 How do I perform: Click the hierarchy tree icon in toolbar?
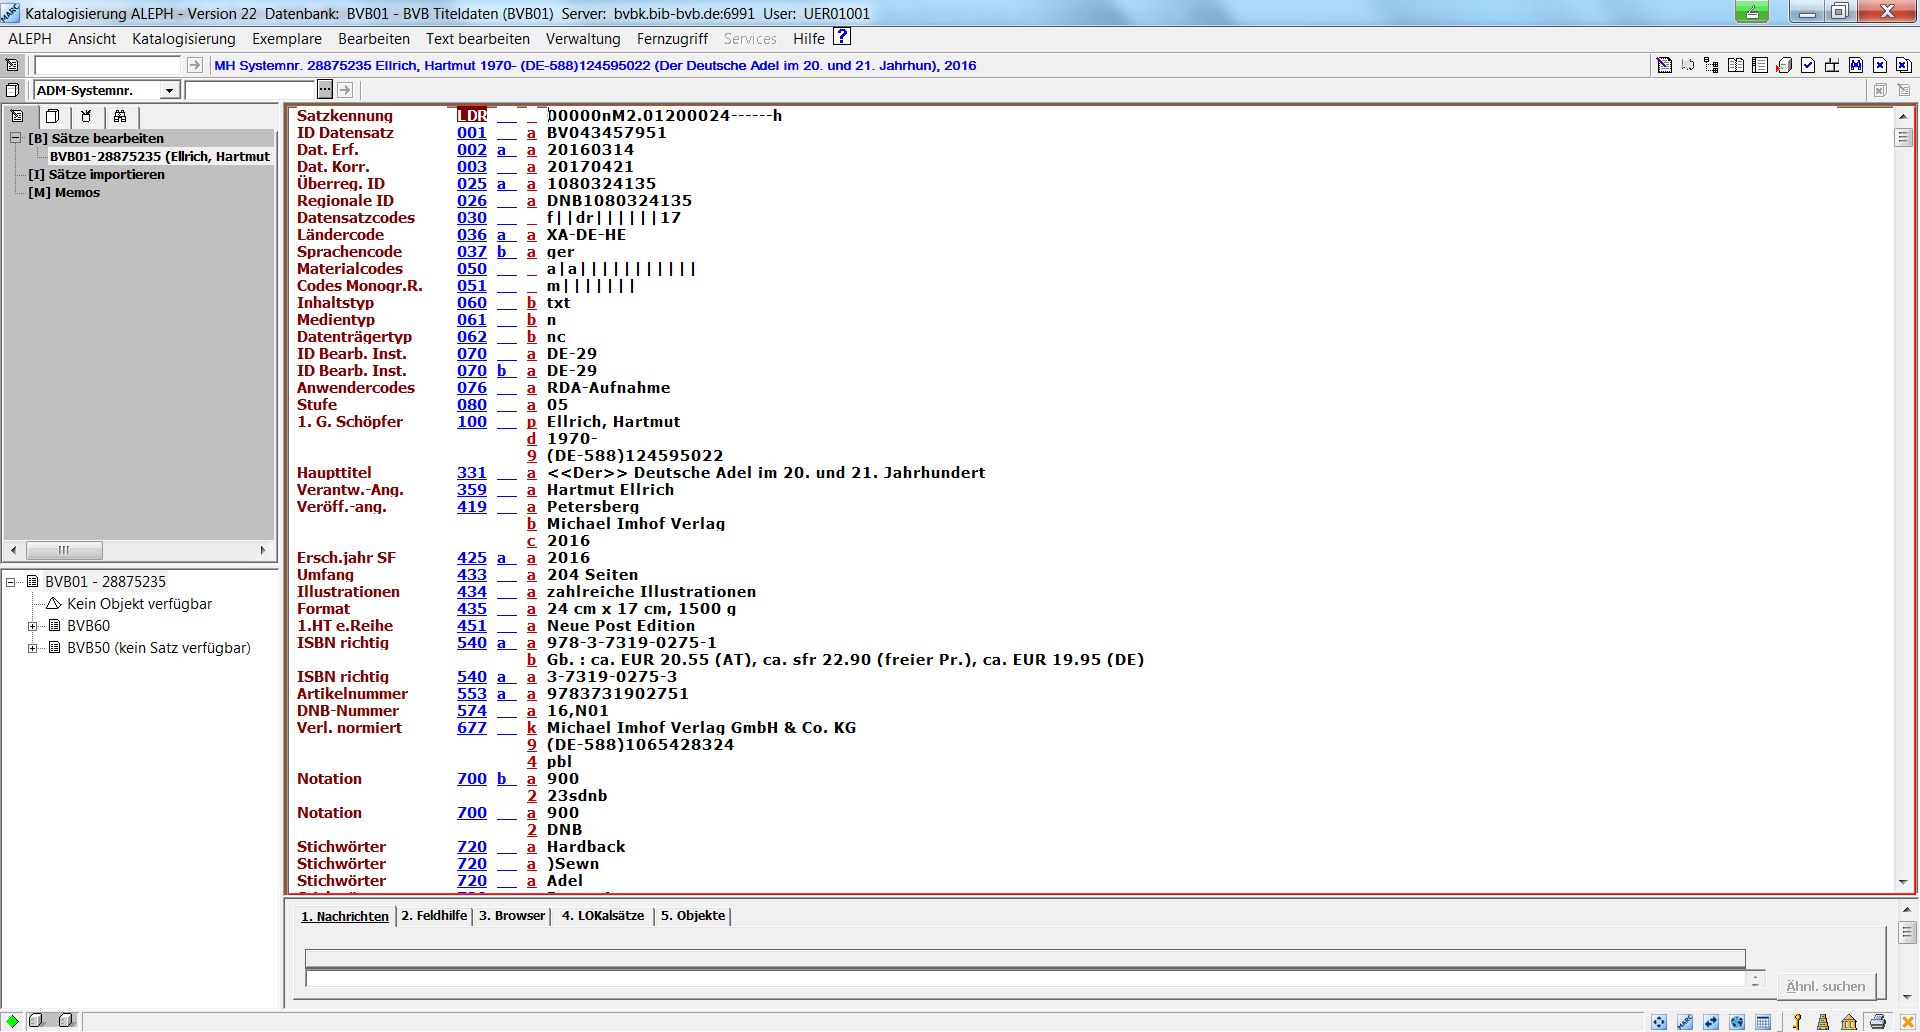pyautogui.click(x=1711, y=65)
